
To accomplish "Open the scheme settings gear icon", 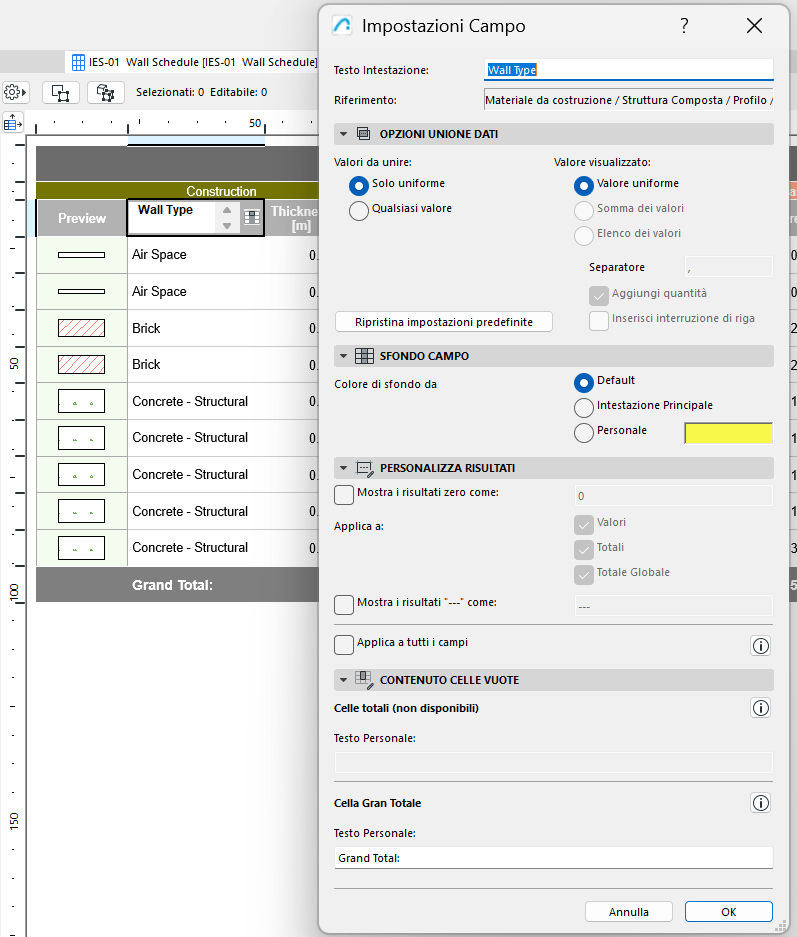I will (x=15, y=93).
